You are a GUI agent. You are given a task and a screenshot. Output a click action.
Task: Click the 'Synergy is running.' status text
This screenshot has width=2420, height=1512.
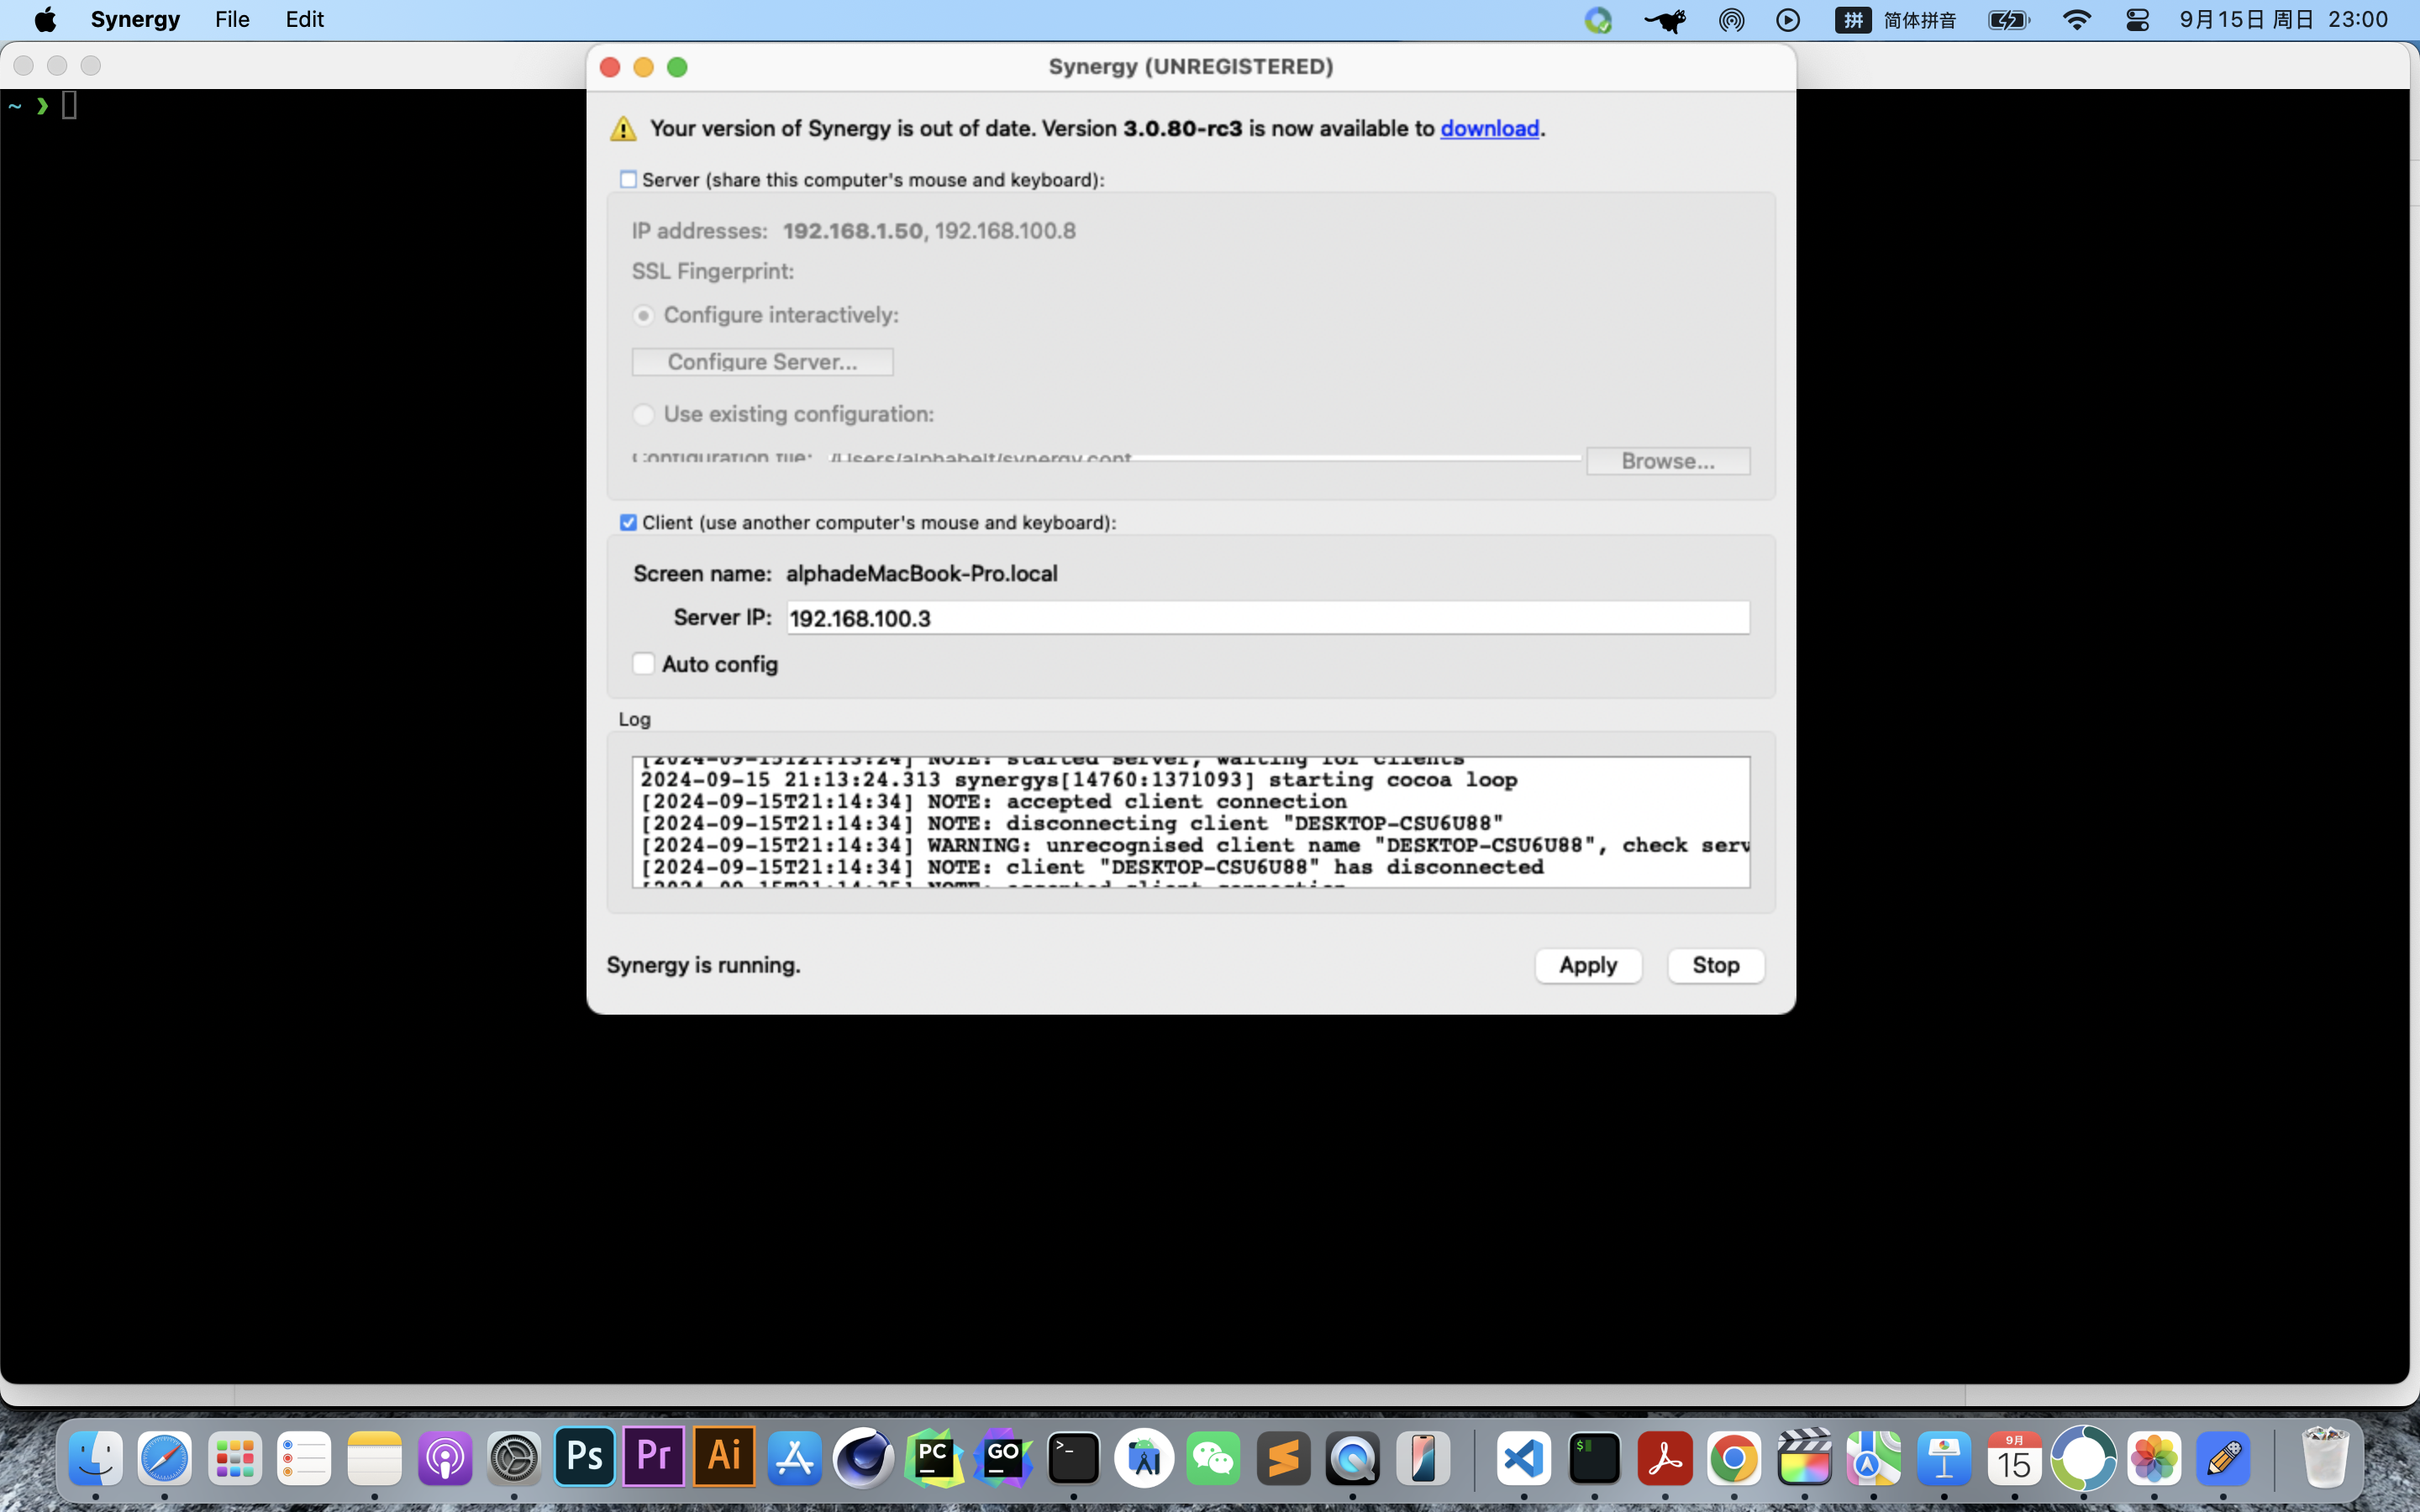(703, 965)
